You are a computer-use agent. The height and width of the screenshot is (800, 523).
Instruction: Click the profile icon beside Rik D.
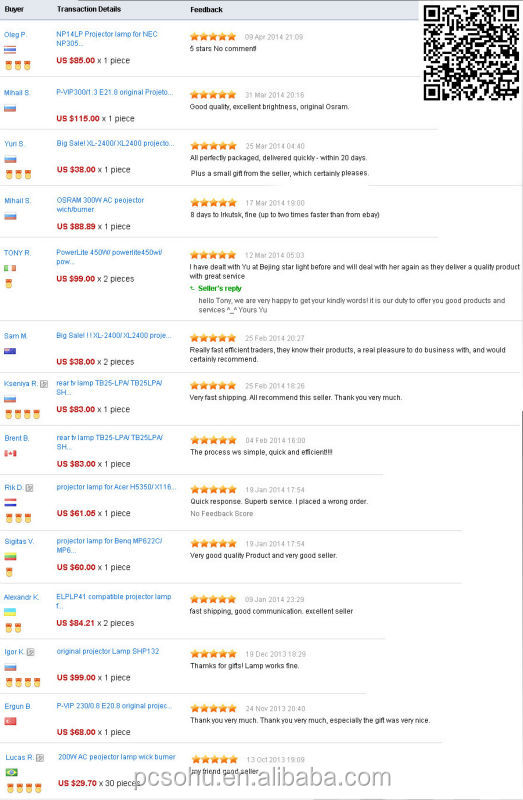point(30,488)
